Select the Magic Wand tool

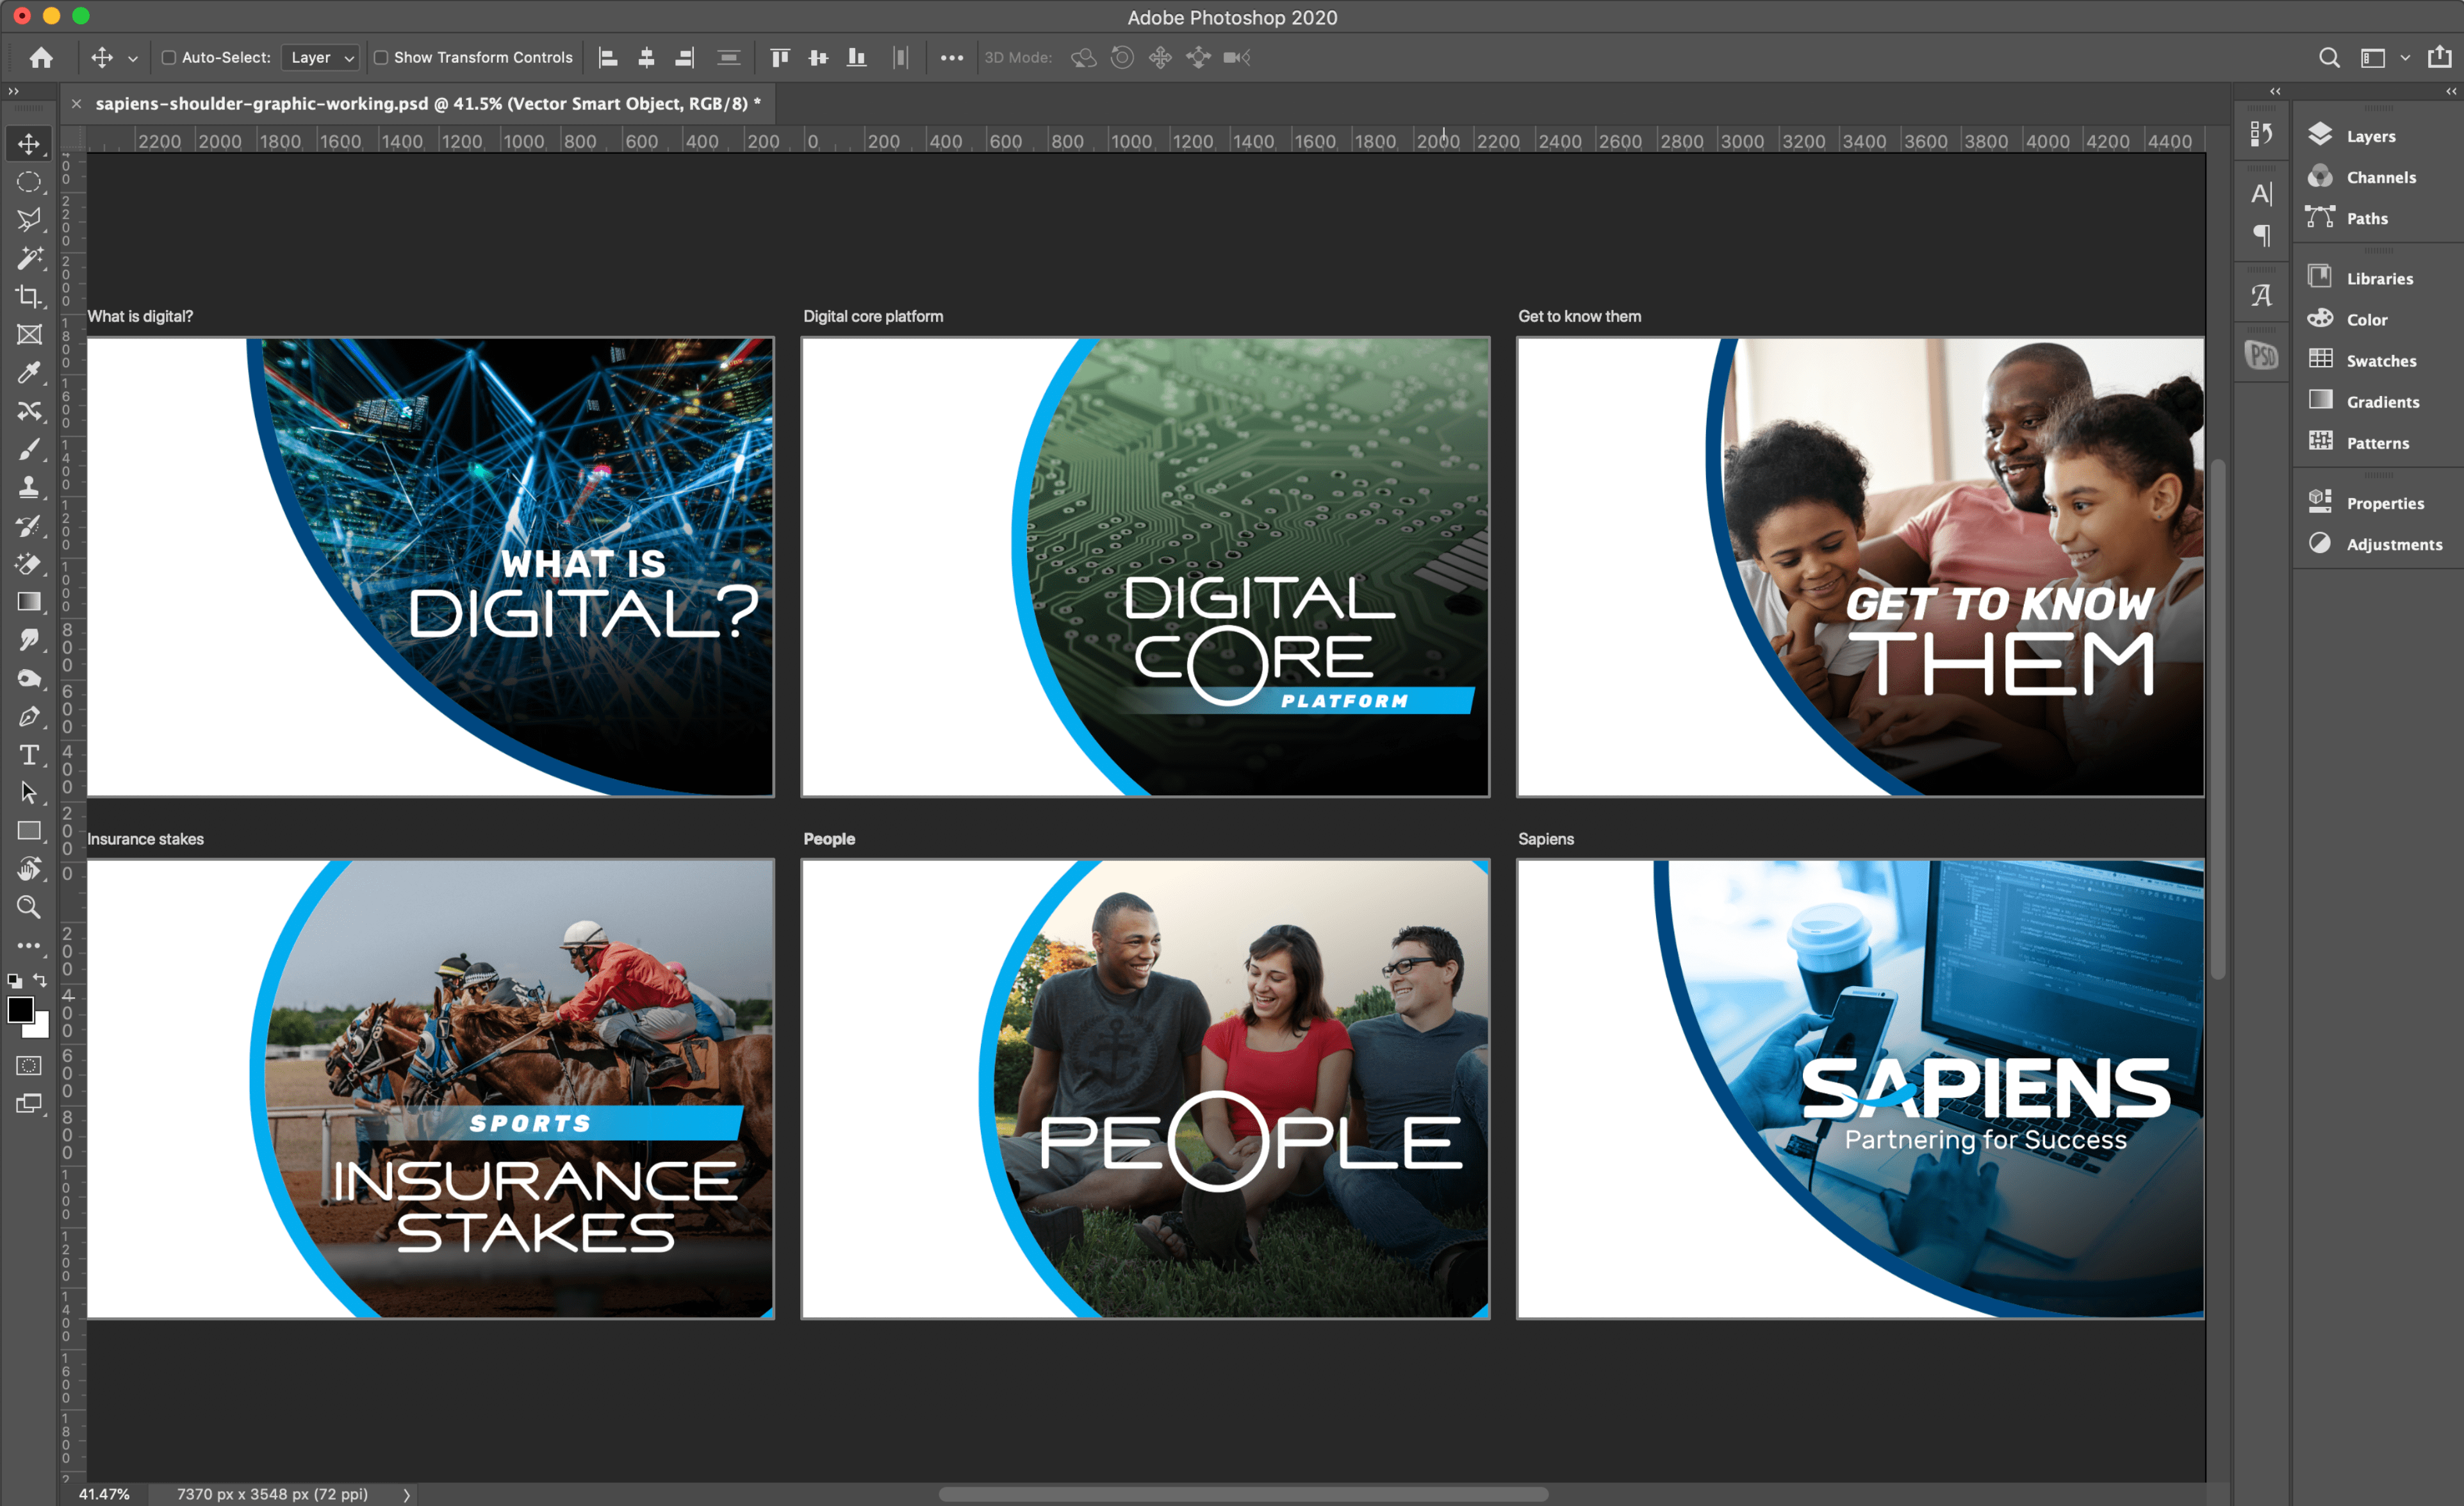pyautogui.click(x=29, y=258)
